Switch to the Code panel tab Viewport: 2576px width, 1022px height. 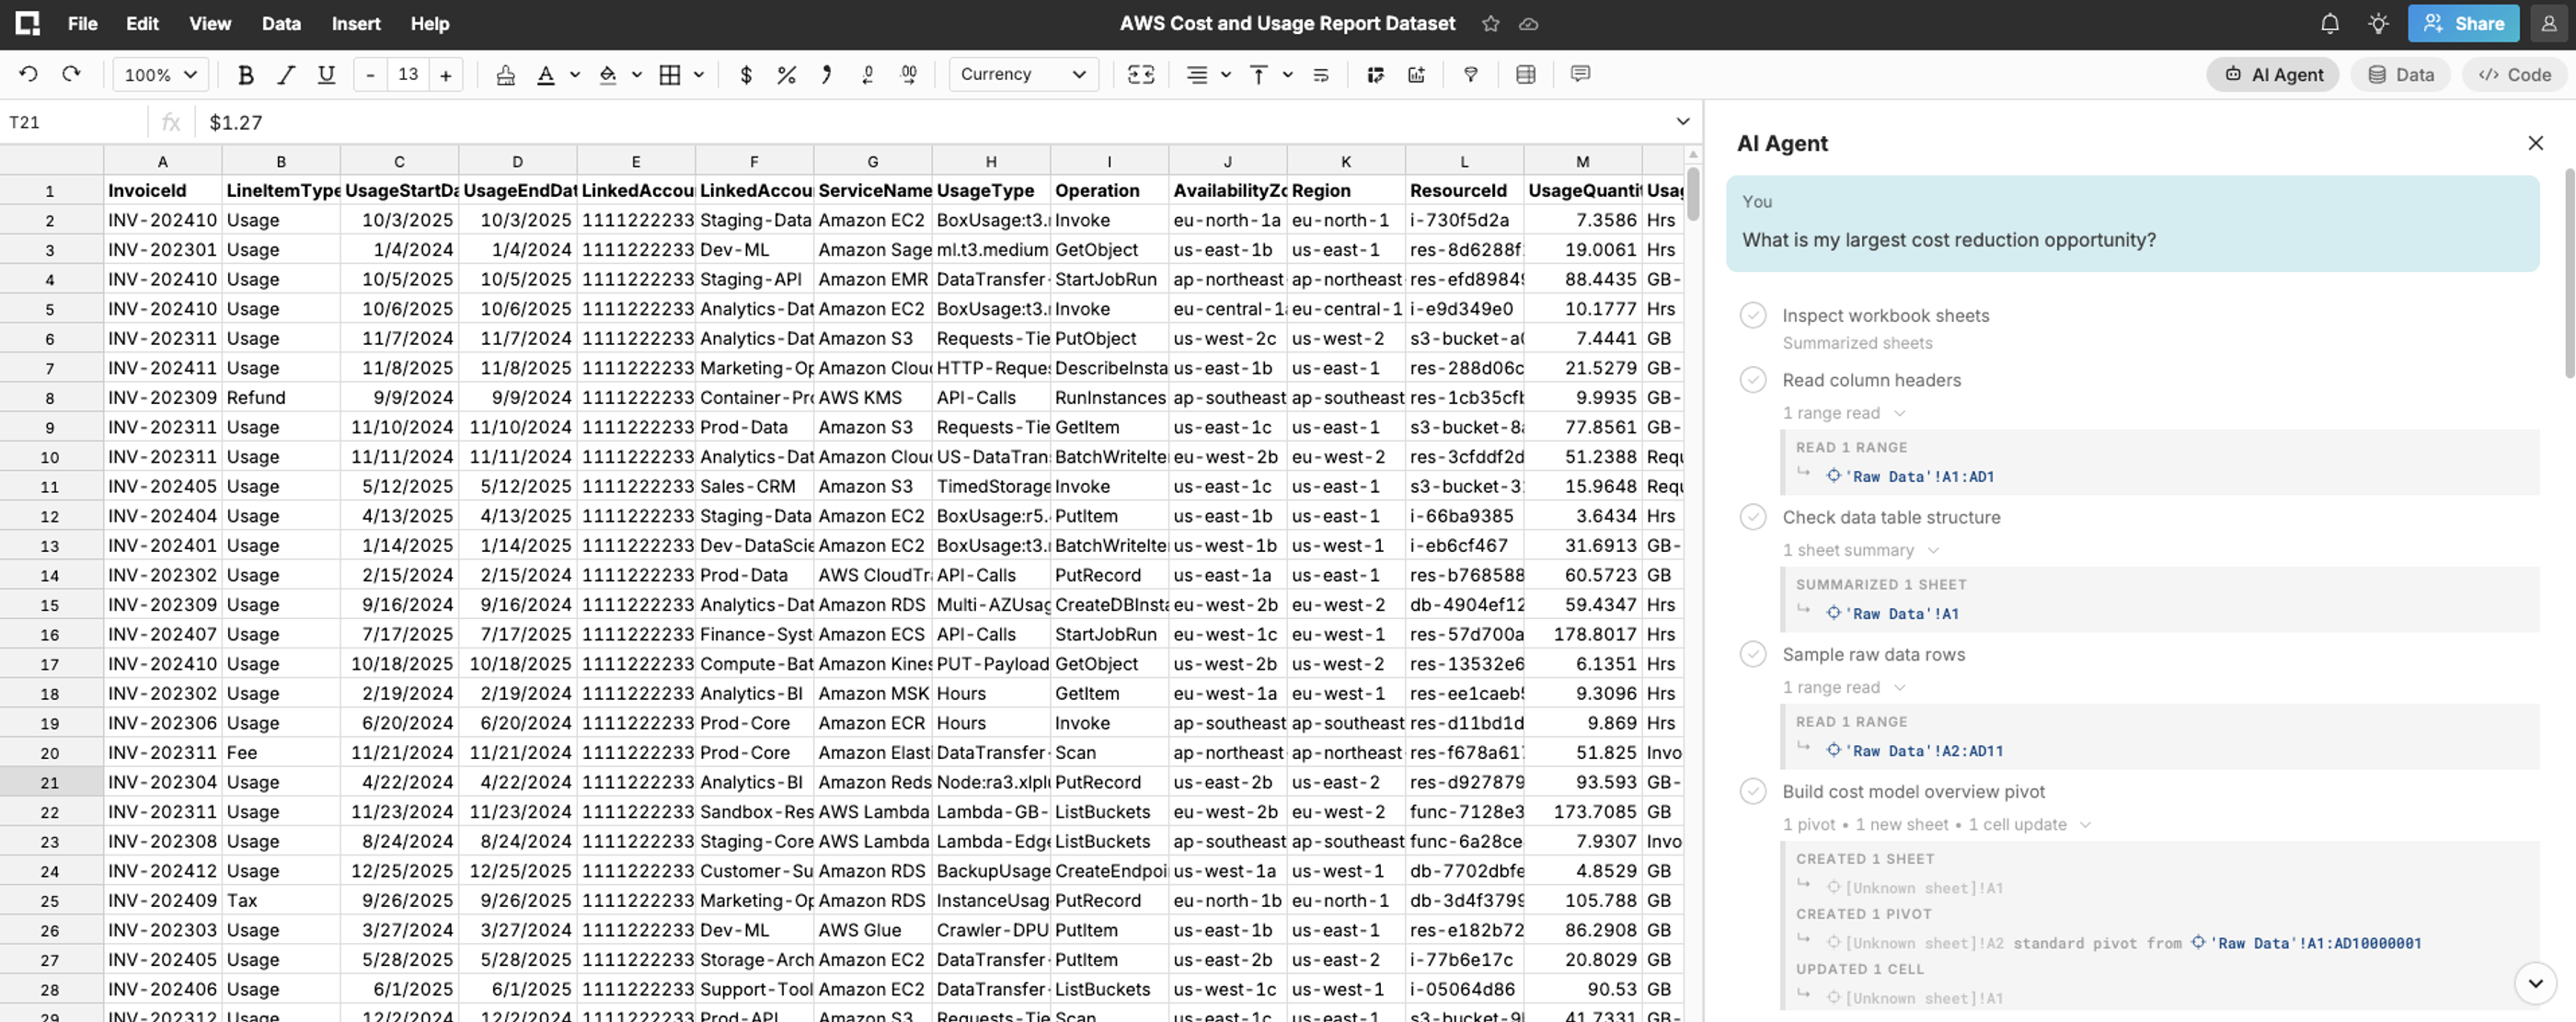point(2514,75)
